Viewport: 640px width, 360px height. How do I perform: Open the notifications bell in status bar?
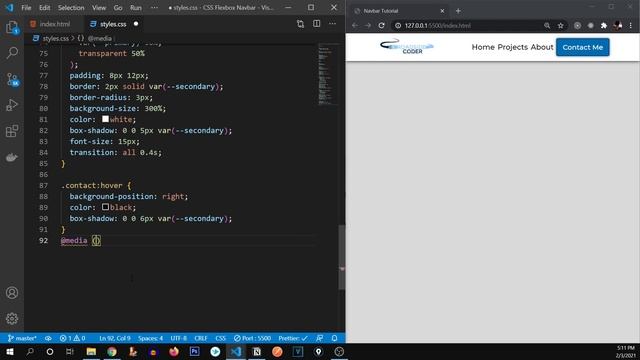click(334, 338)
